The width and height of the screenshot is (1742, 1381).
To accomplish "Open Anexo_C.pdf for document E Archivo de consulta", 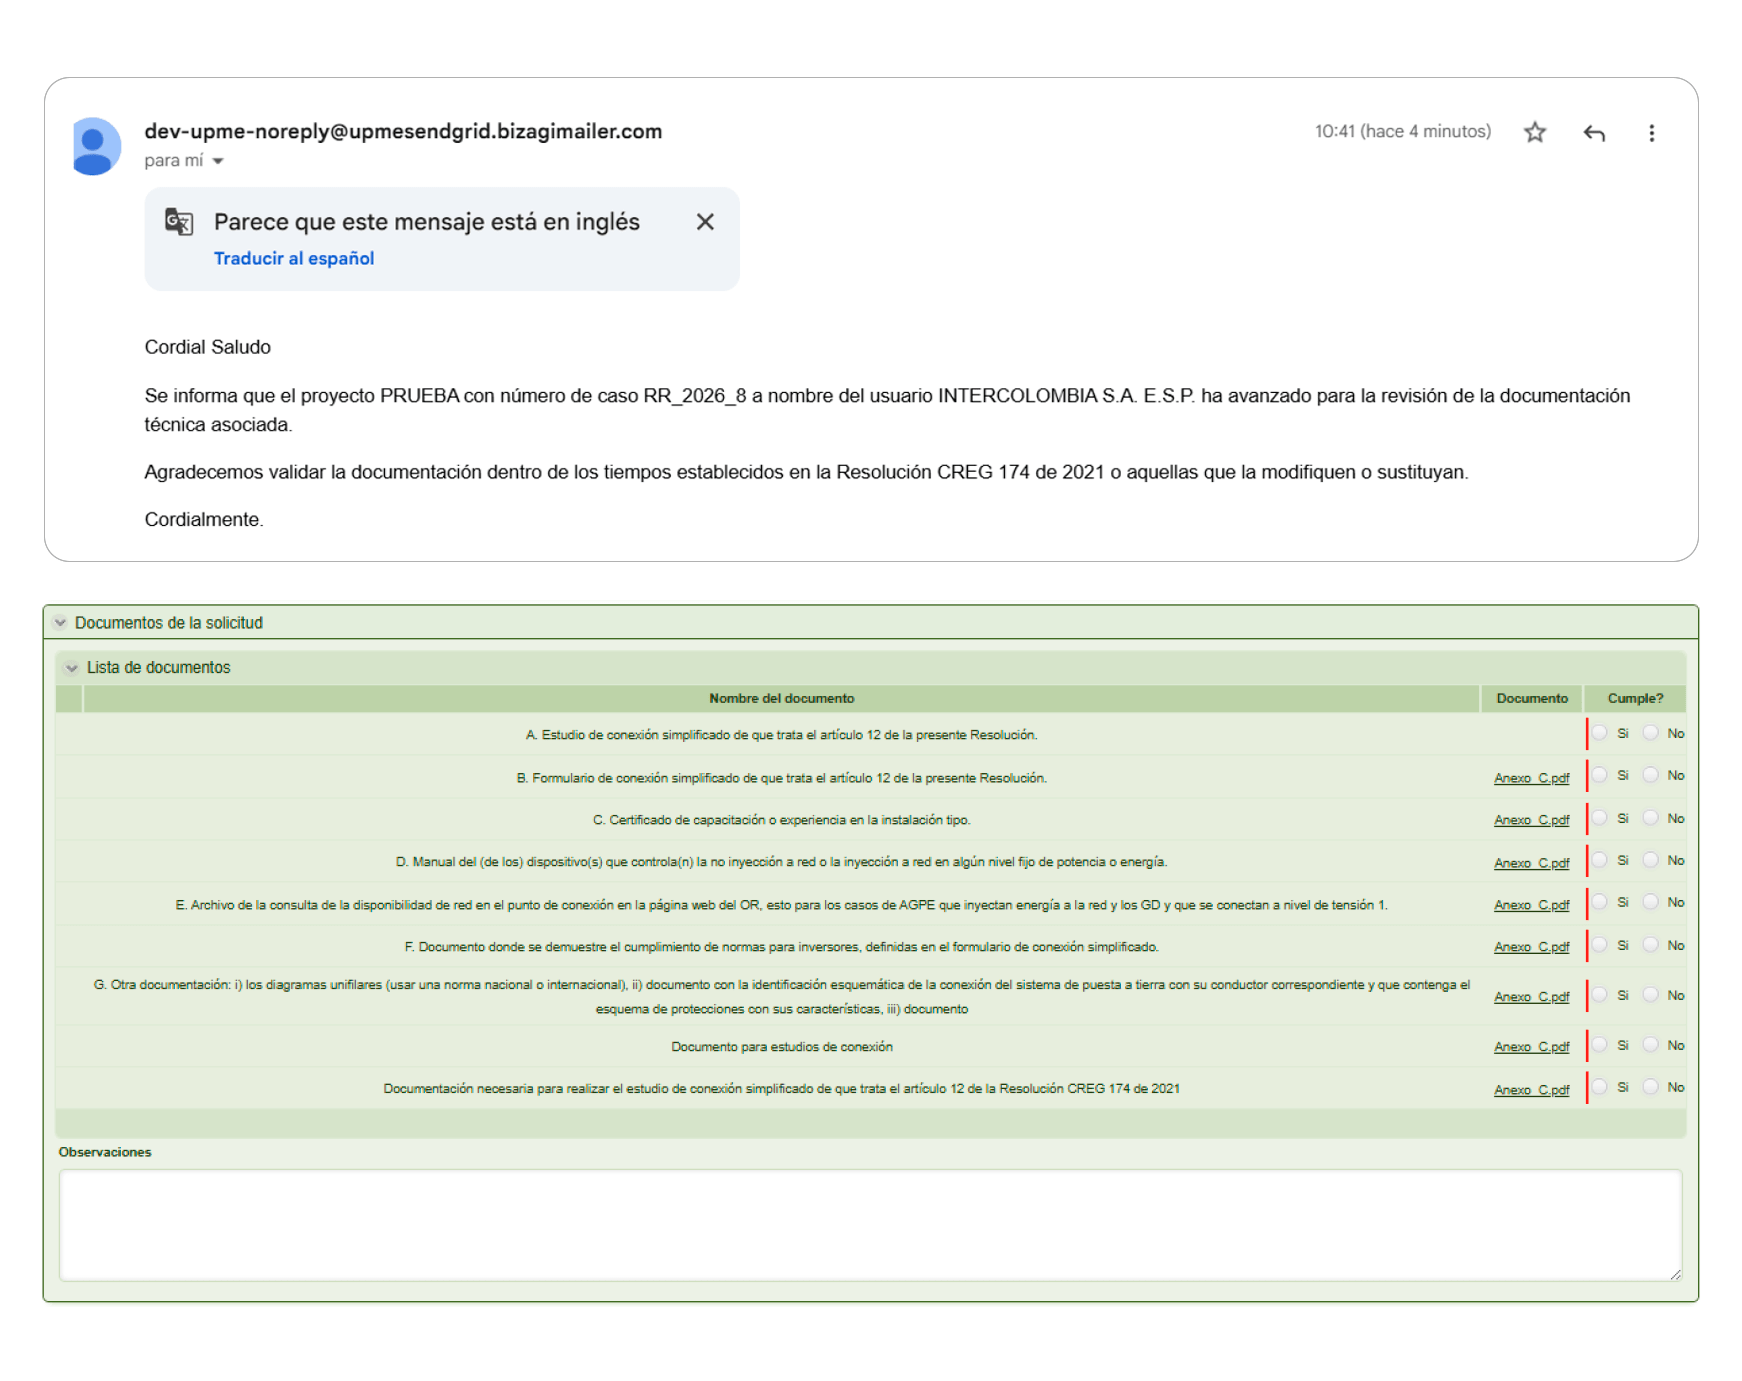I will pyautogui.click(x=1531, y=905).
